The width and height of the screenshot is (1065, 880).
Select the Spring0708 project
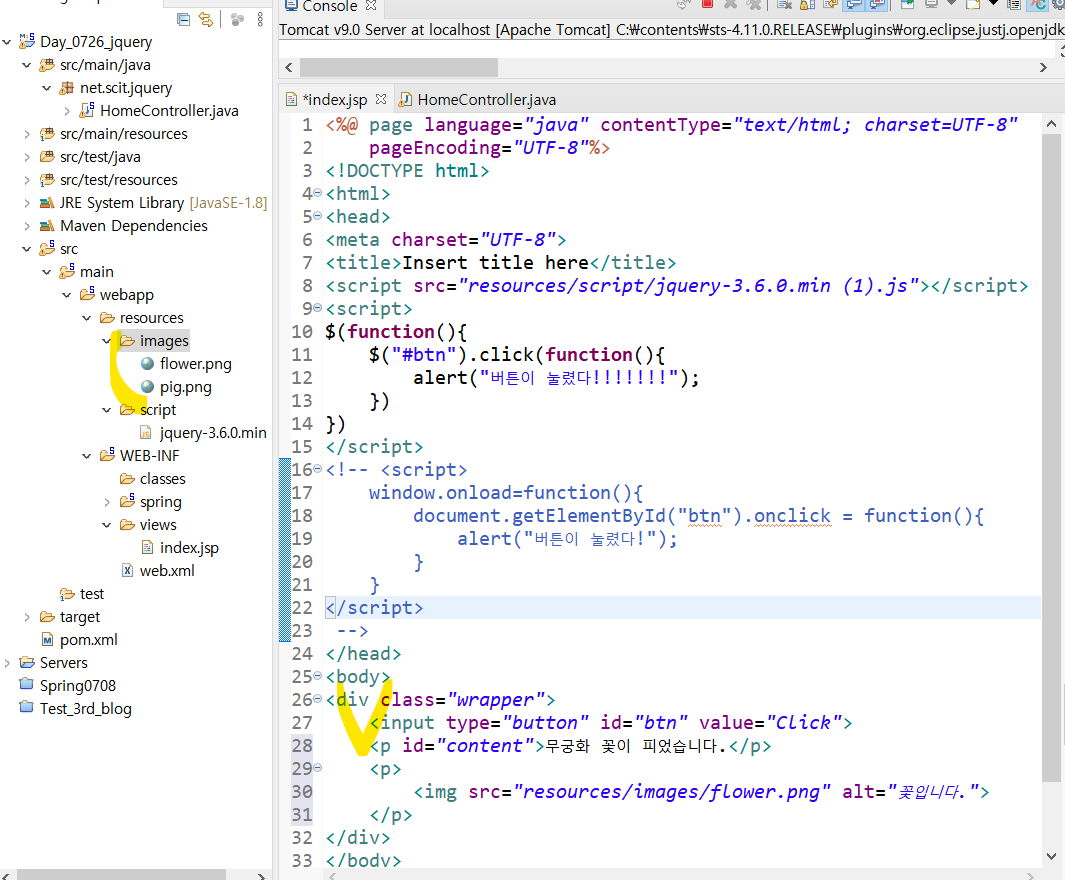tap(77, 686)
